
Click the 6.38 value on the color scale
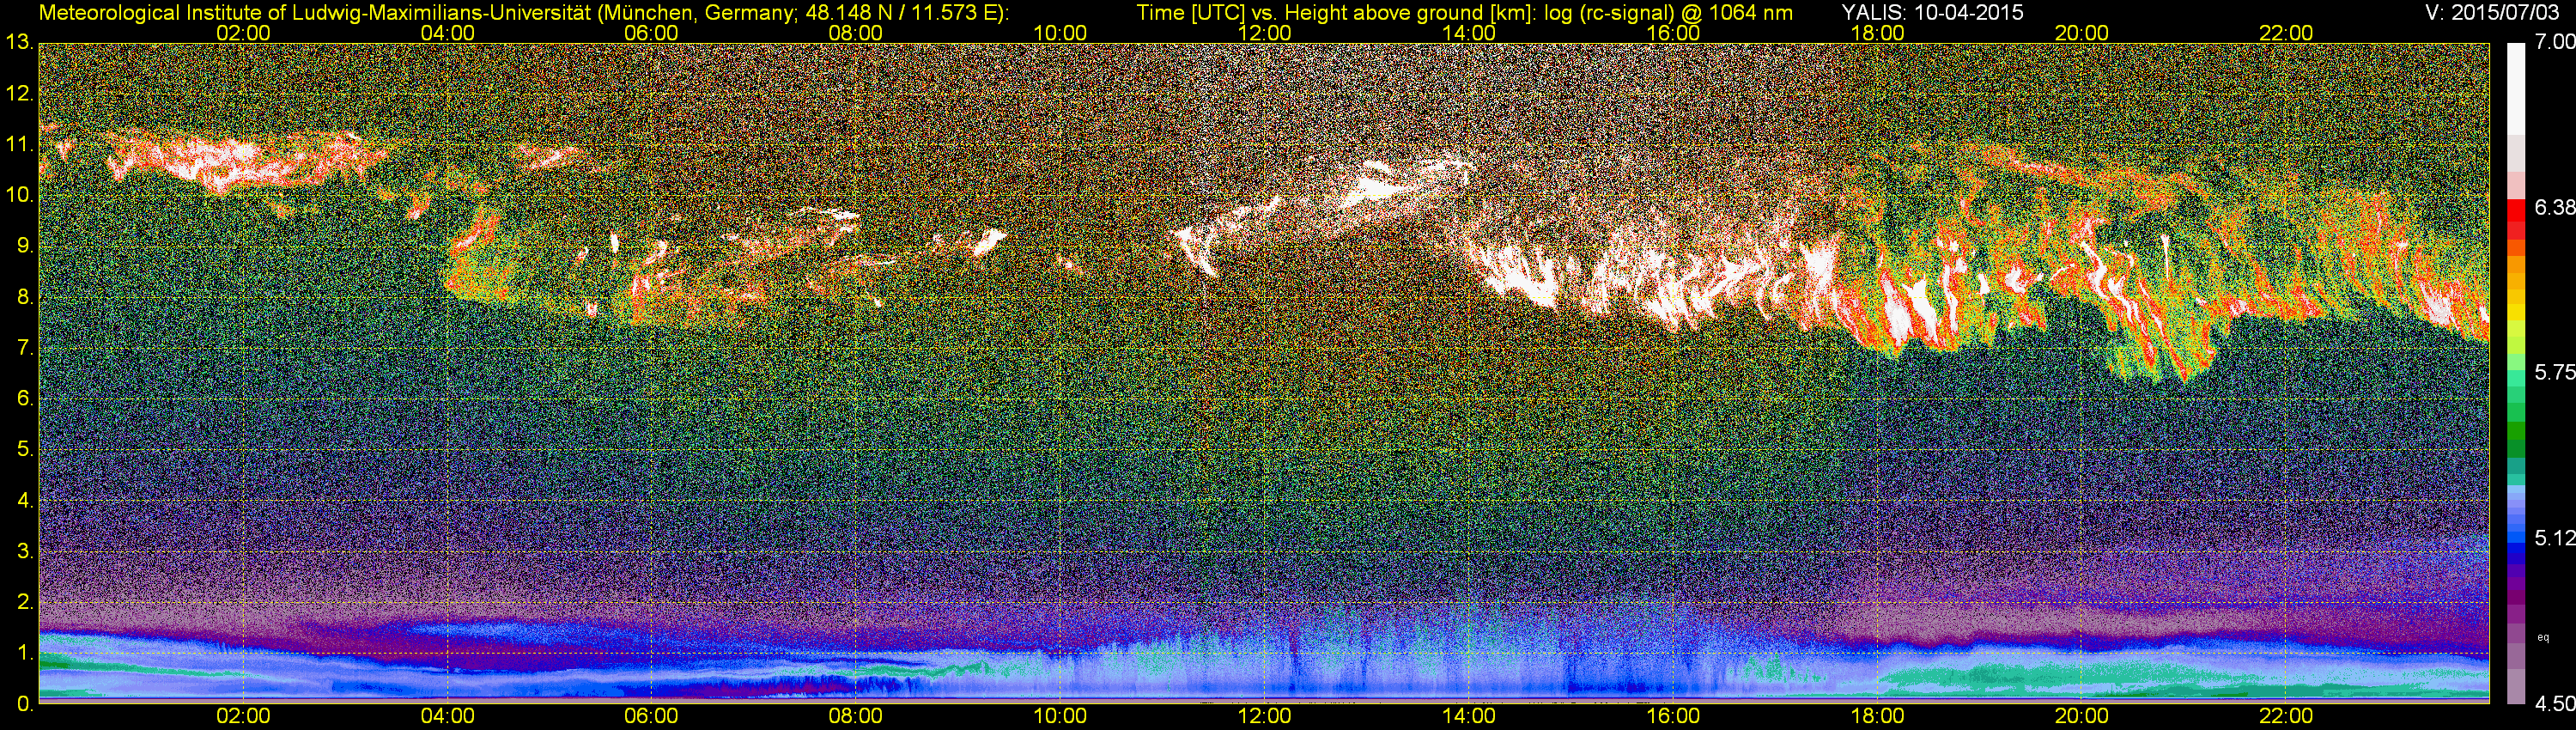(2555, 207)
